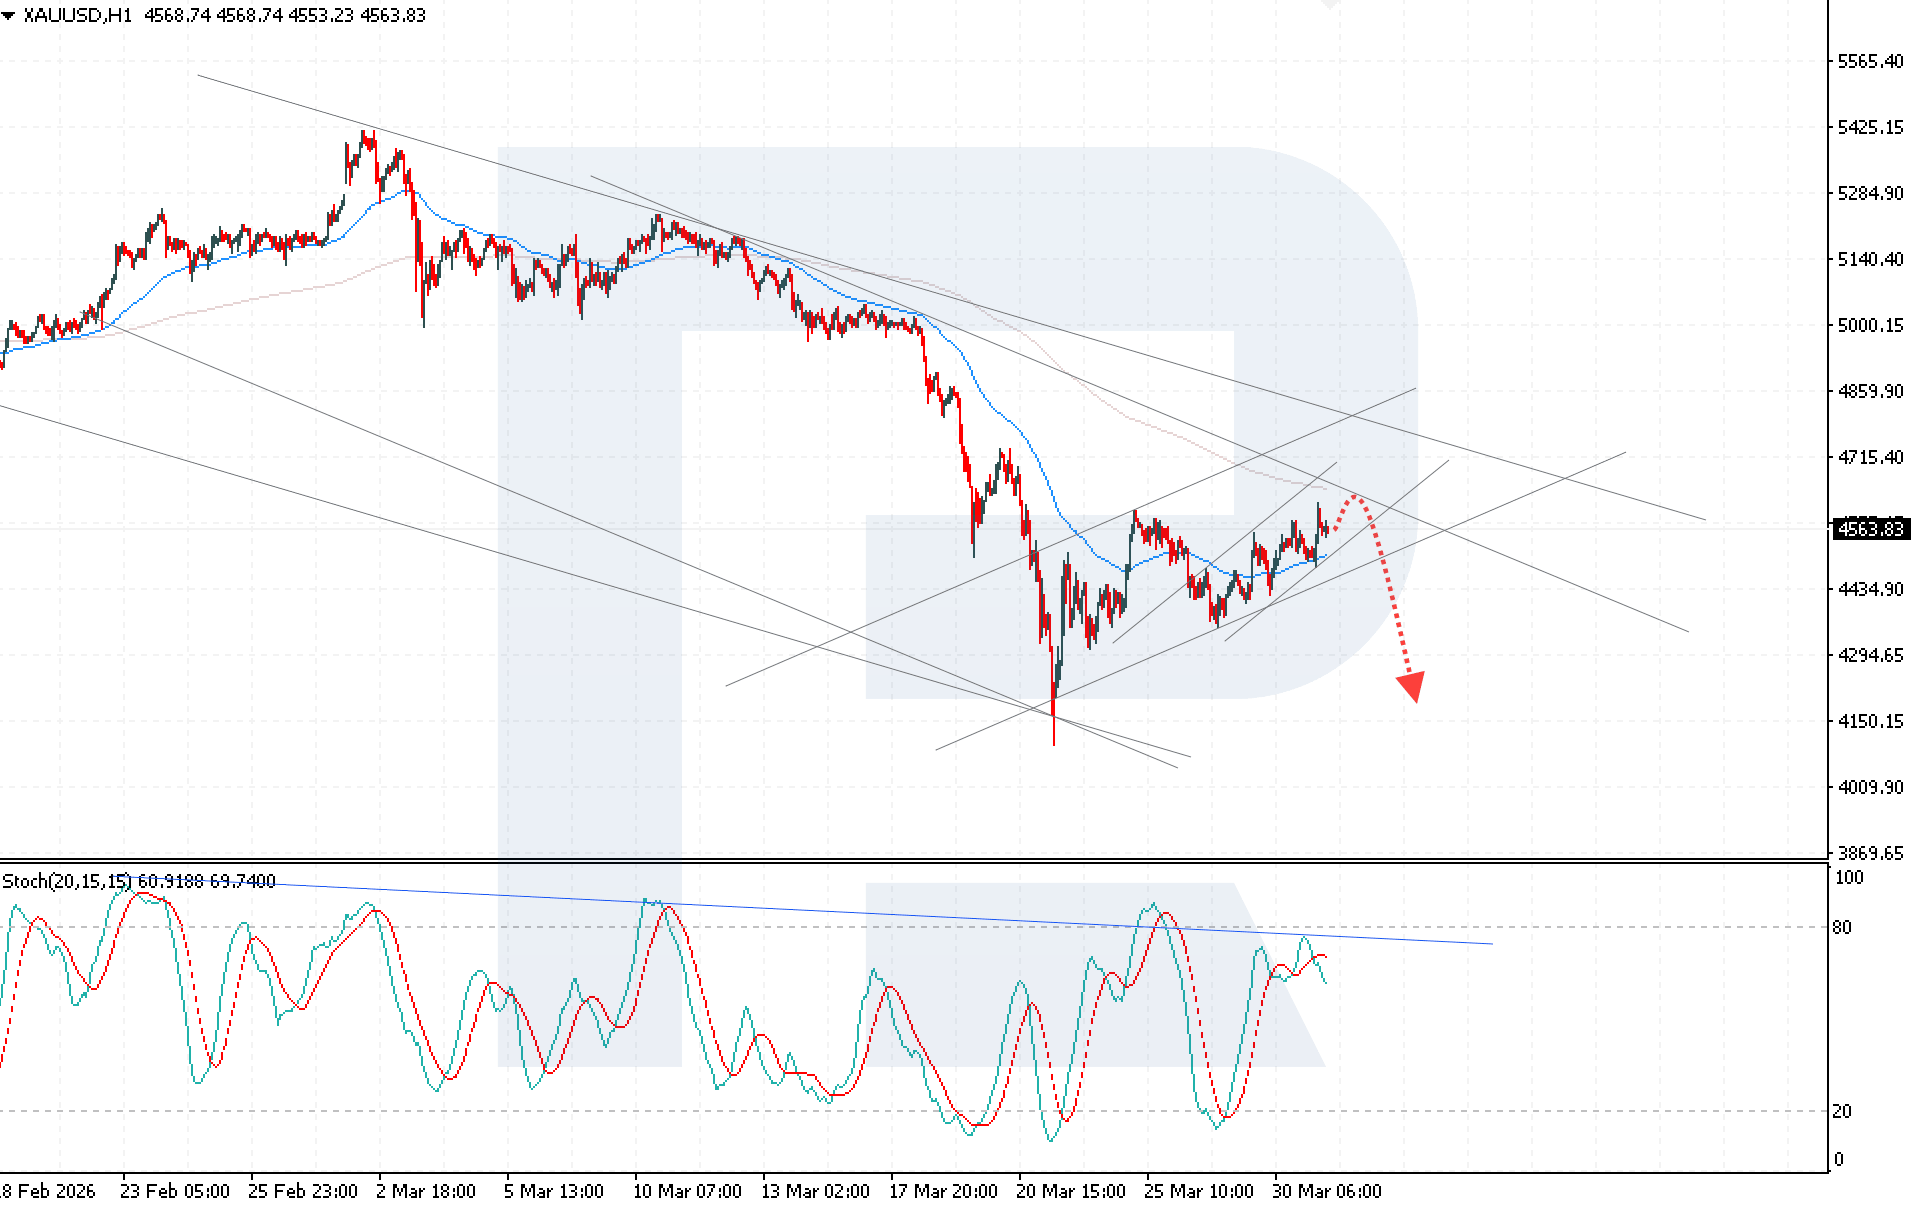Click the 80 level on stochastic scale
Viewport: 1917px width, 1214px height.
click(x=1842, y=927)
